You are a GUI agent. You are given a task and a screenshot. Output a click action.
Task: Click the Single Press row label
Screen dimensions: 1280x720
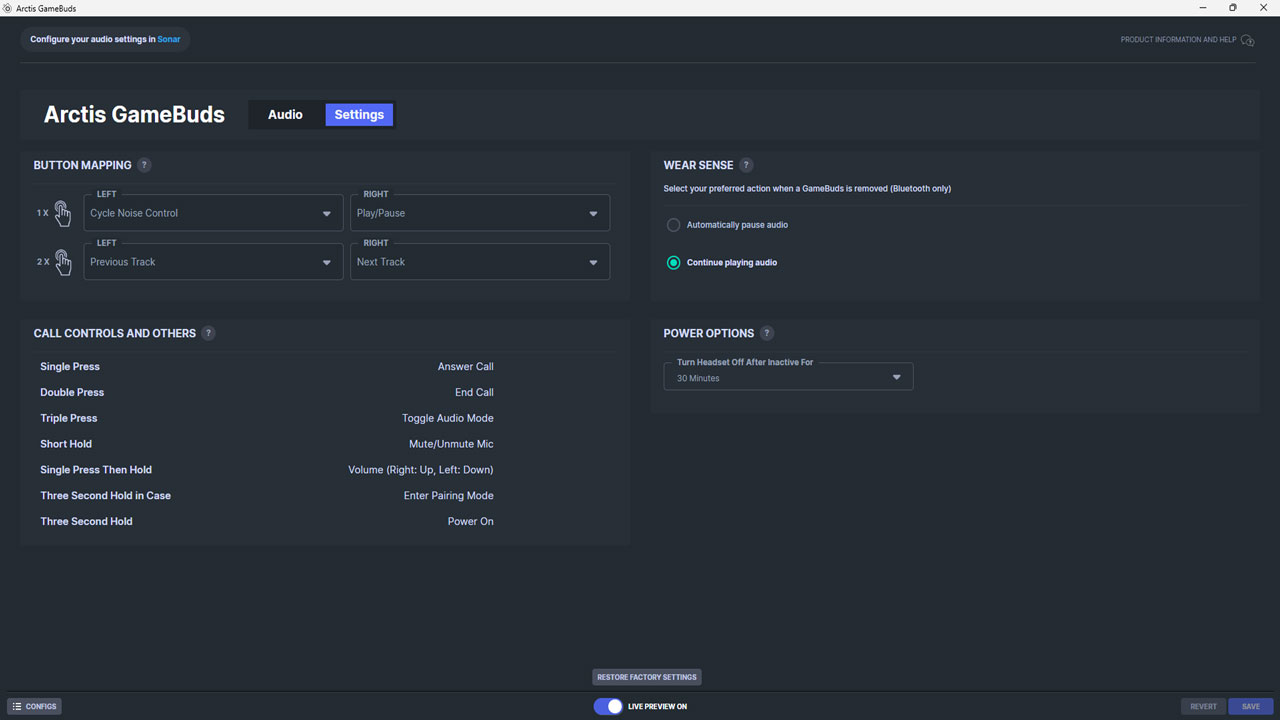click(70, 367)
